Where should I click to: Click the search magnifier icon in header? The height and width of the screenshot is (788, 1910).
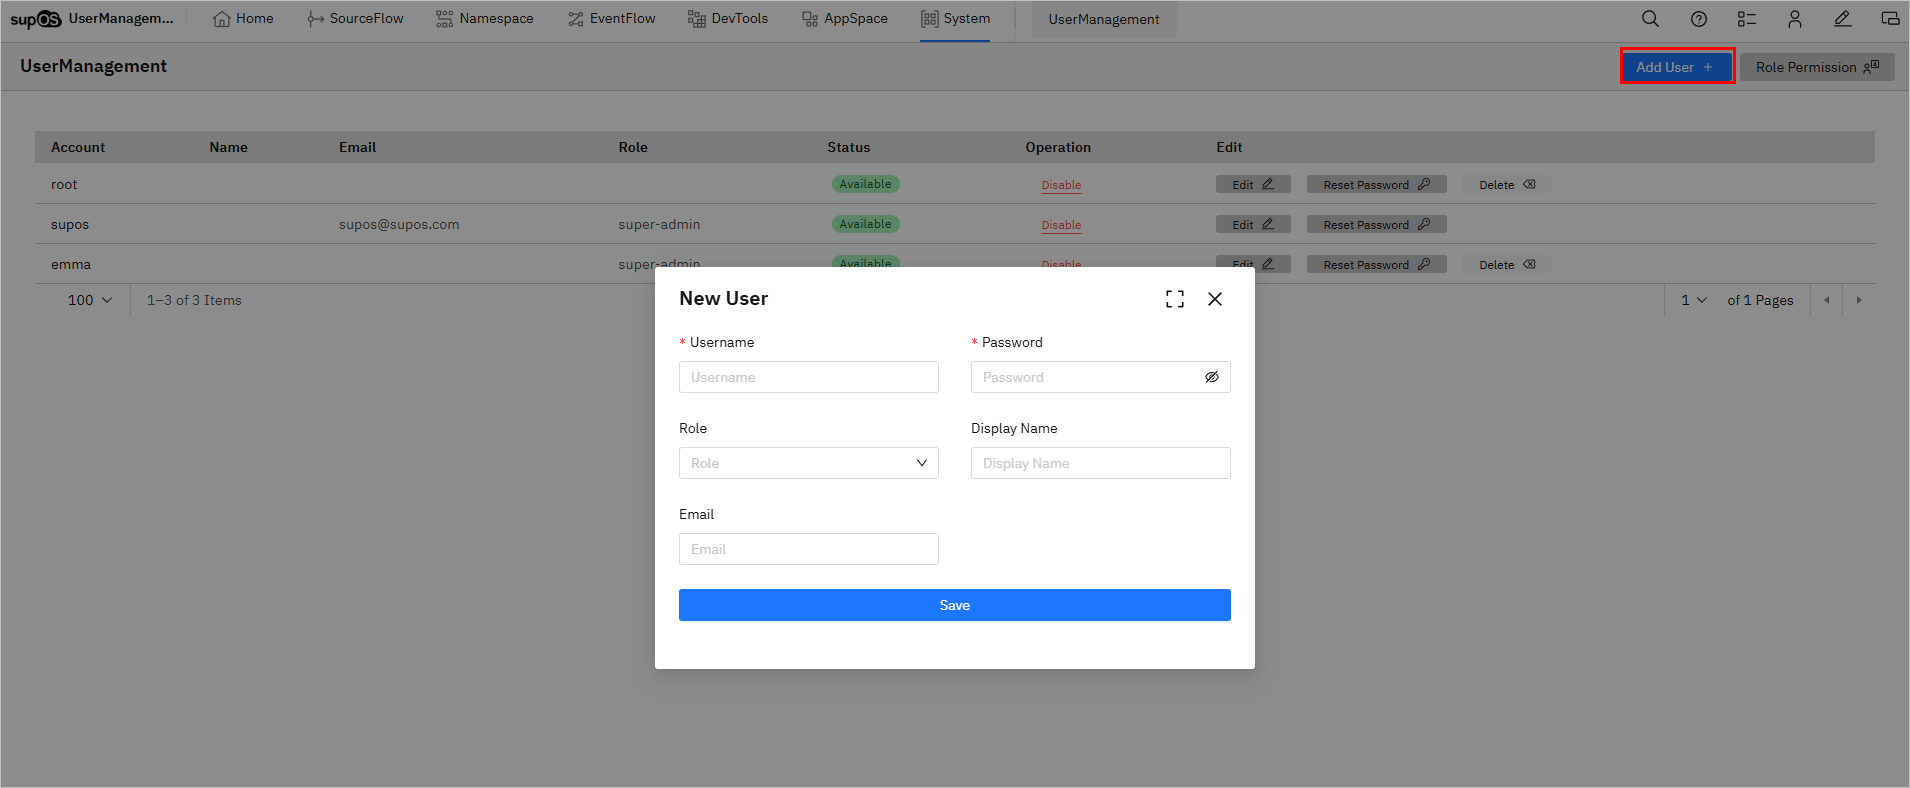click(x=1650, y=19)
